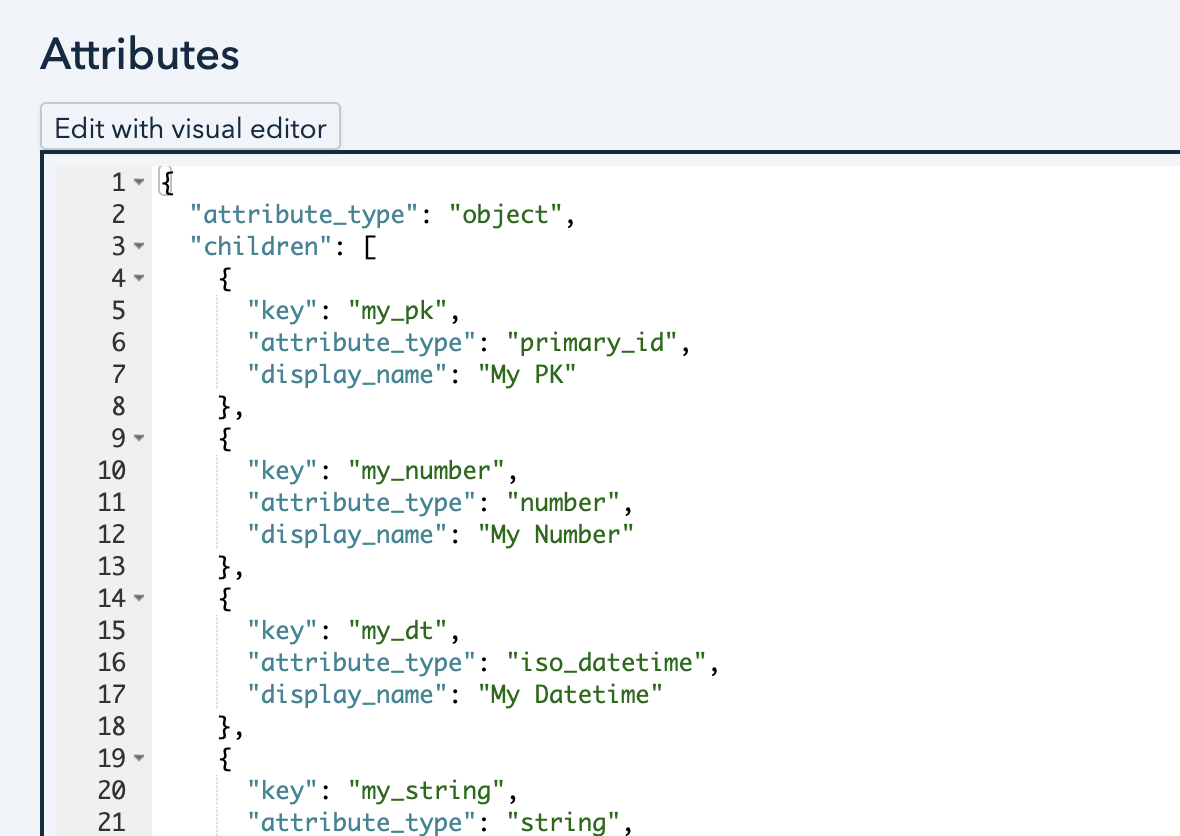1180x836 pixels.
Task: Fold the my_pk object on line 4
Action: (139, 279)
